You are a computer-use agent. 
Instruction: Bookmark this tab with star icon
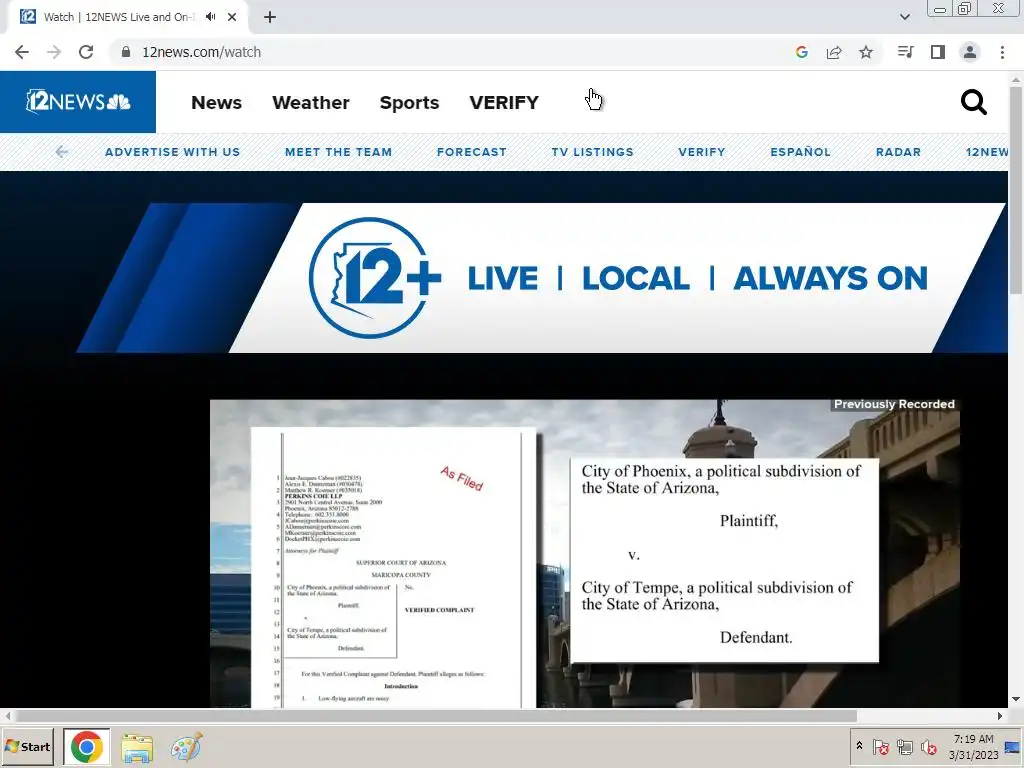coord(866,52)
